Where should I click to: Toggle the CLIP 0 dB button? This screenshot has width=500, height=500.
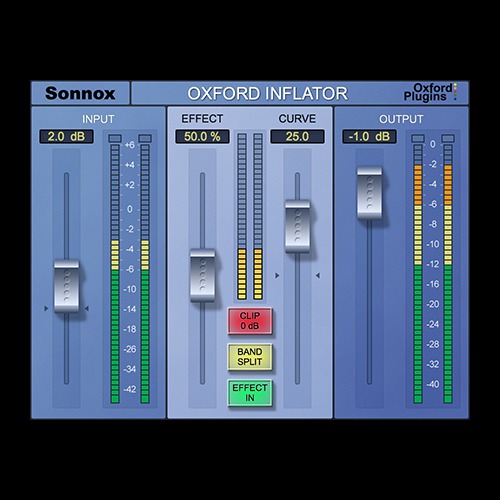pos(250,321)
